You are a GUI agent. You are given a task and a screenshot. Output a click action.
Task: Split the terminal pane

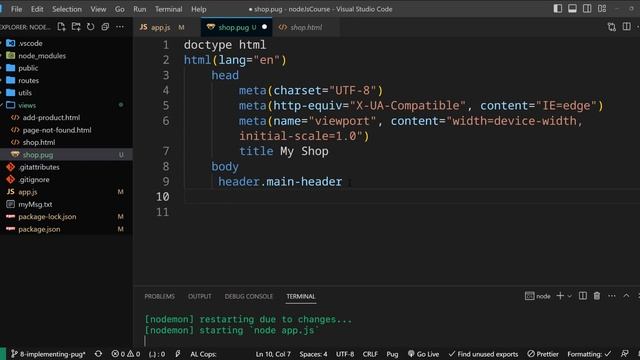tap(583, 296)
